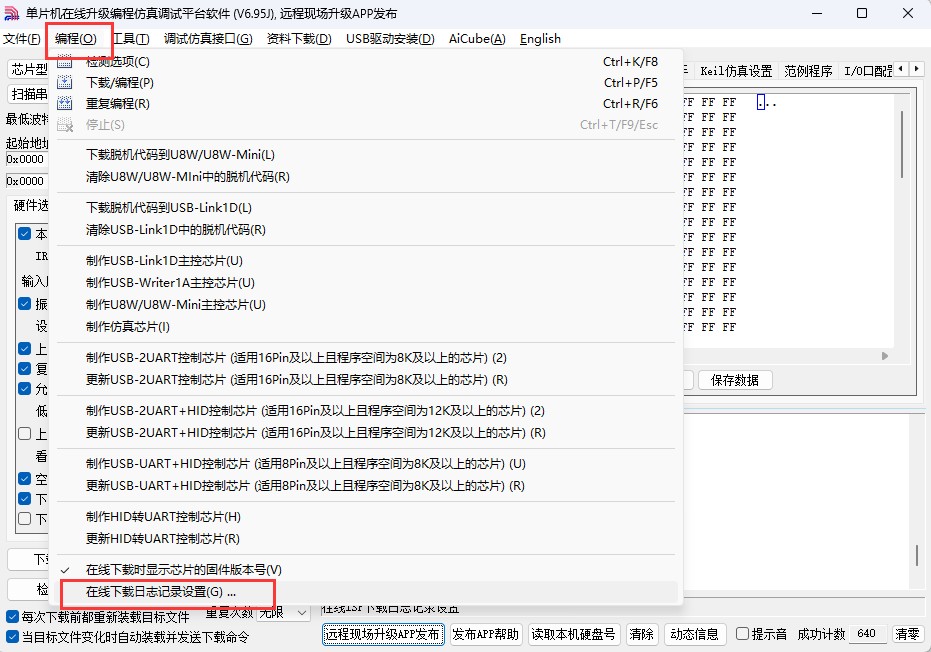
Task: Click the 保存数据 button
Action: pos(735,380)
